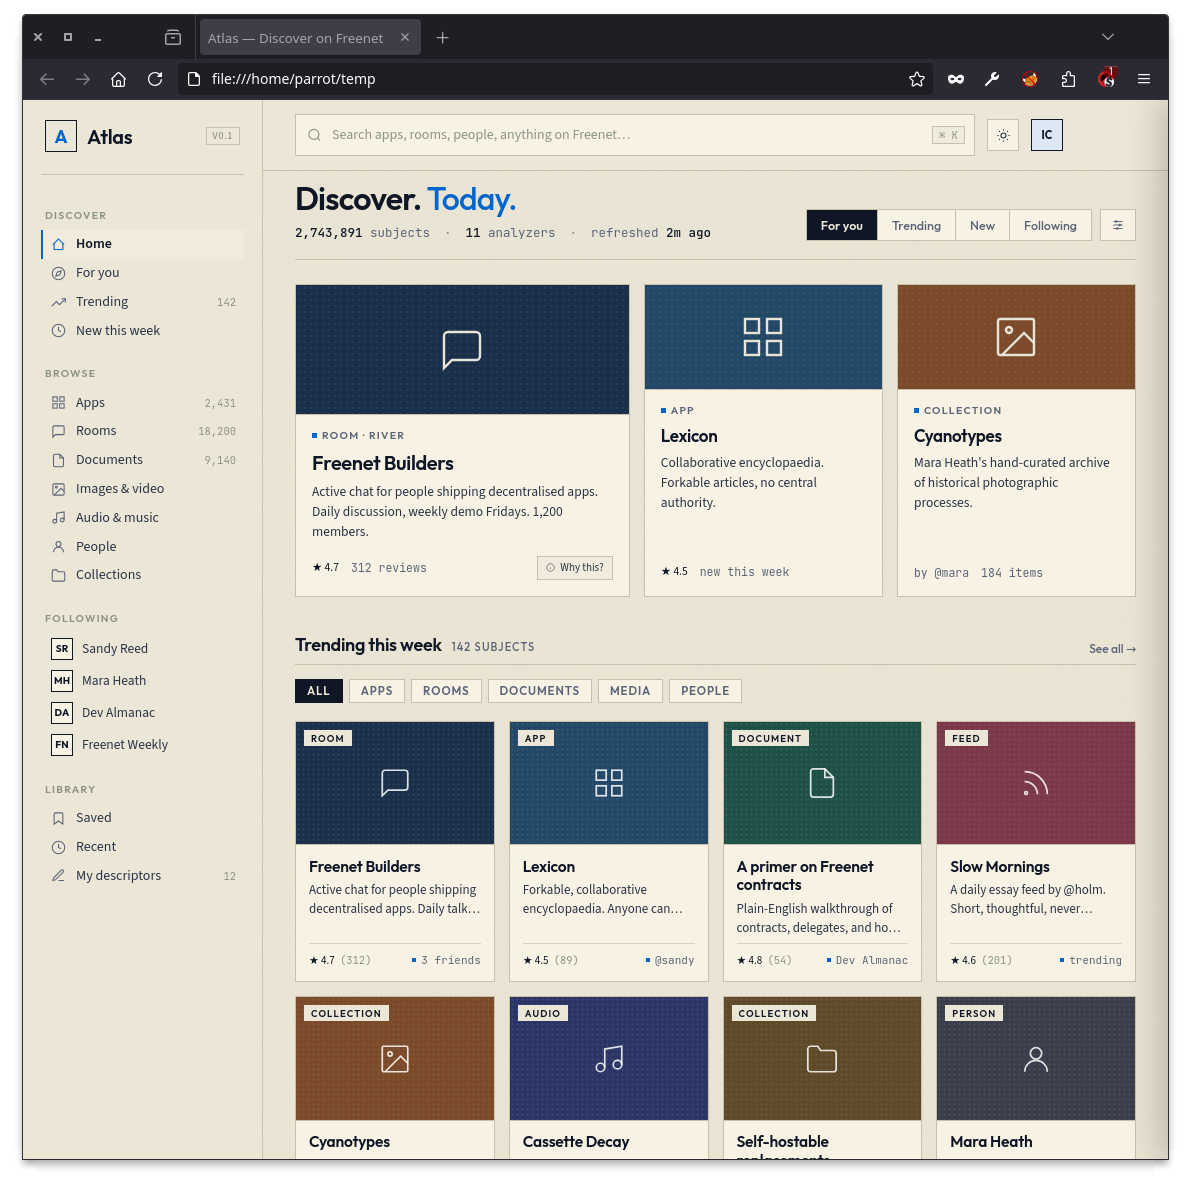Open Trending in the sidebar
Screen dimensions: 1191x1190
[143, 301]
